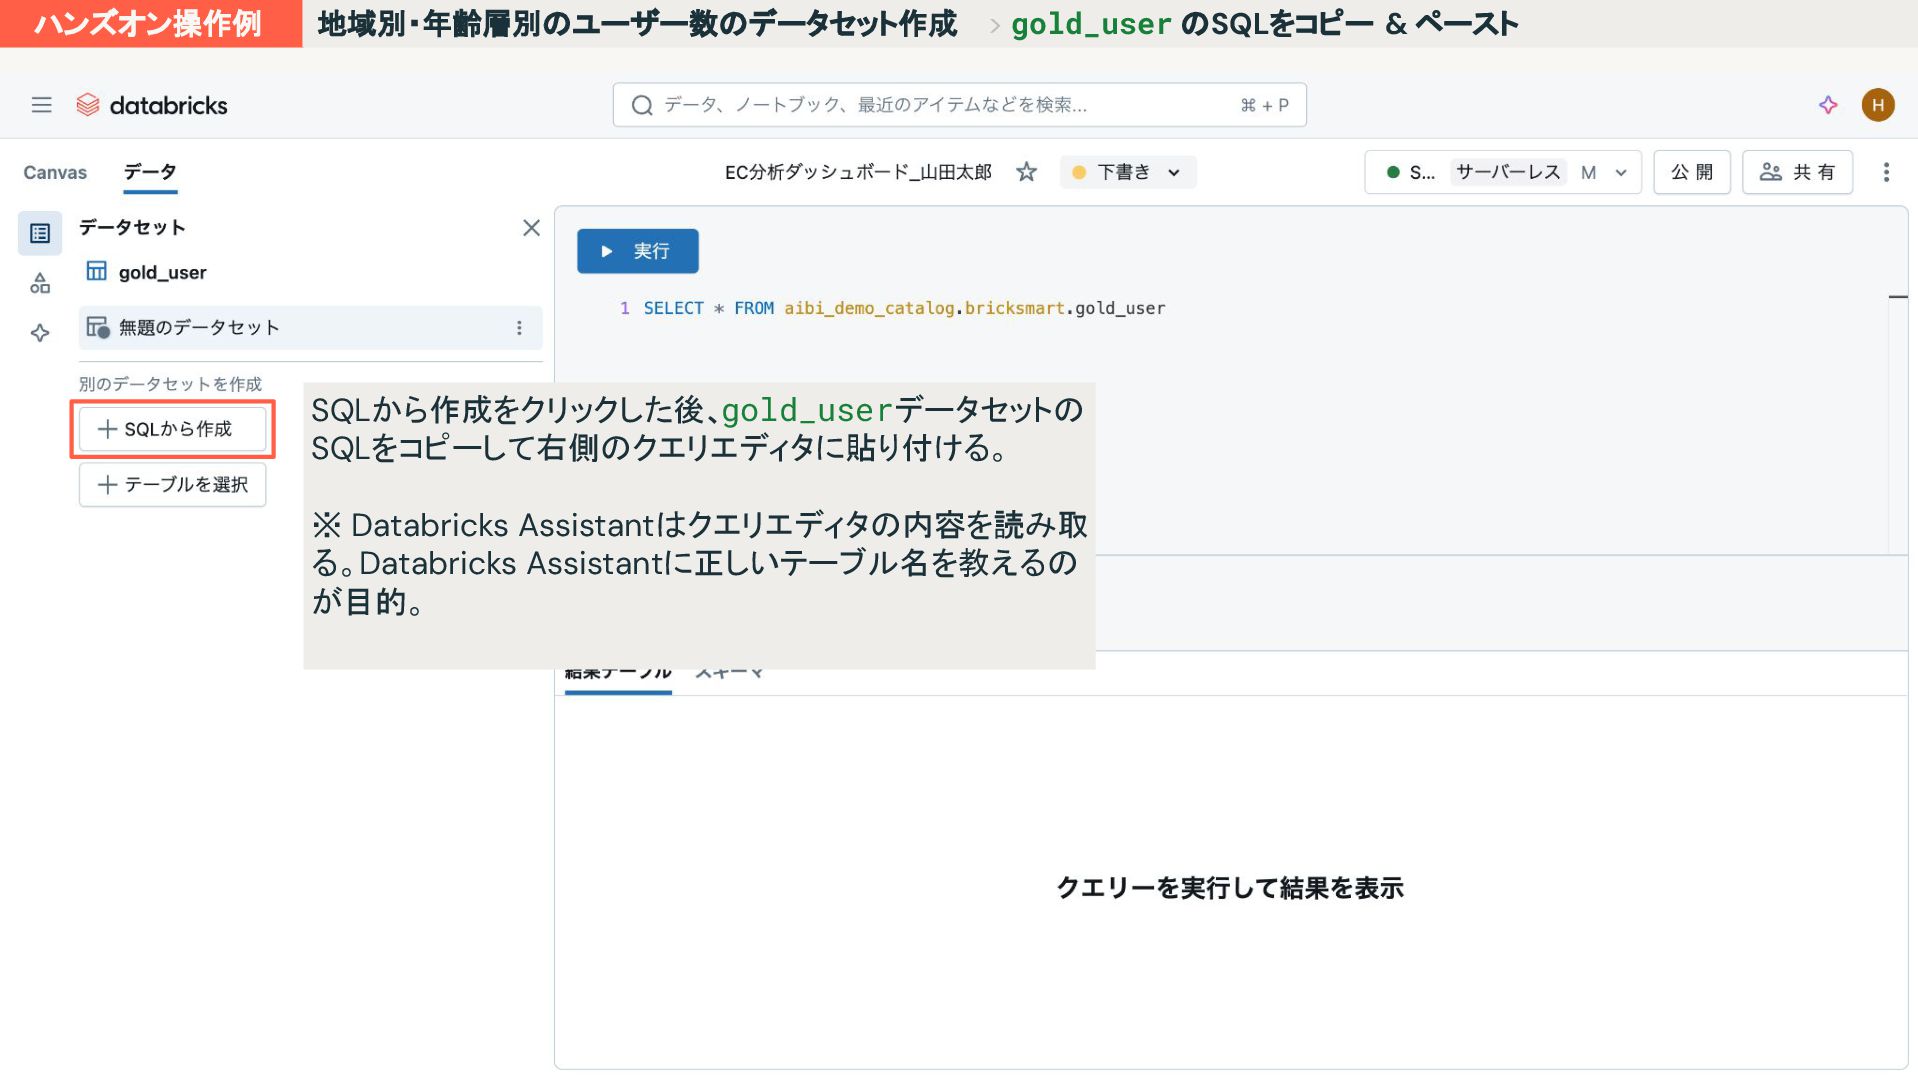Open the 結果テーブル tab
This screenshot has height=1080, width=1918.
[x=618, y=673]
